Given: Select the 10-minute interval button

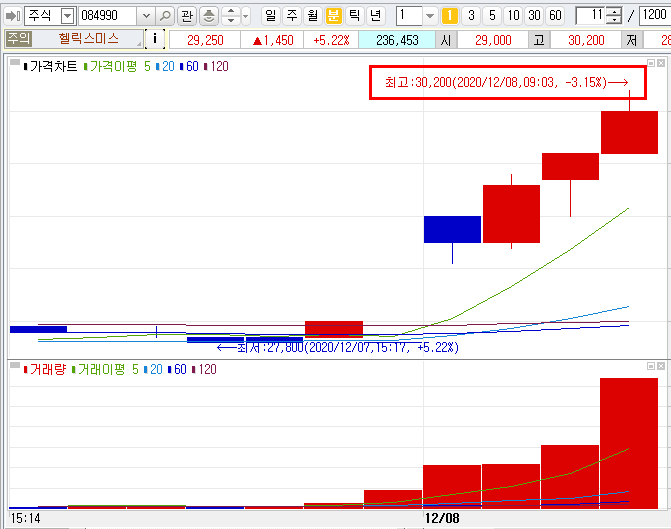Looking at the screenshot, I should point(513,16).
